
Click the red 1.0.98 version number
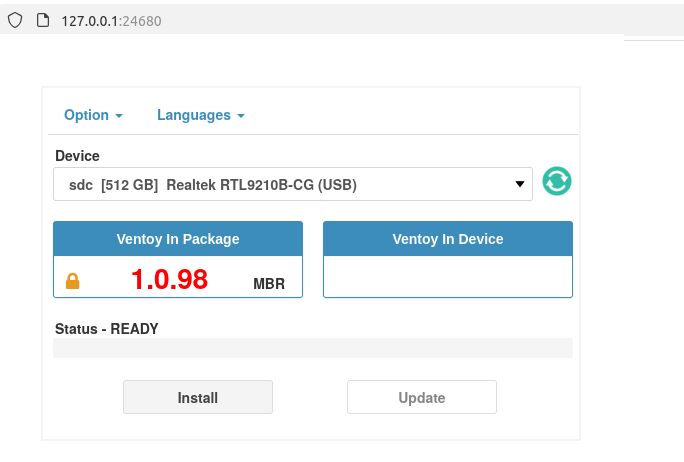169,280
